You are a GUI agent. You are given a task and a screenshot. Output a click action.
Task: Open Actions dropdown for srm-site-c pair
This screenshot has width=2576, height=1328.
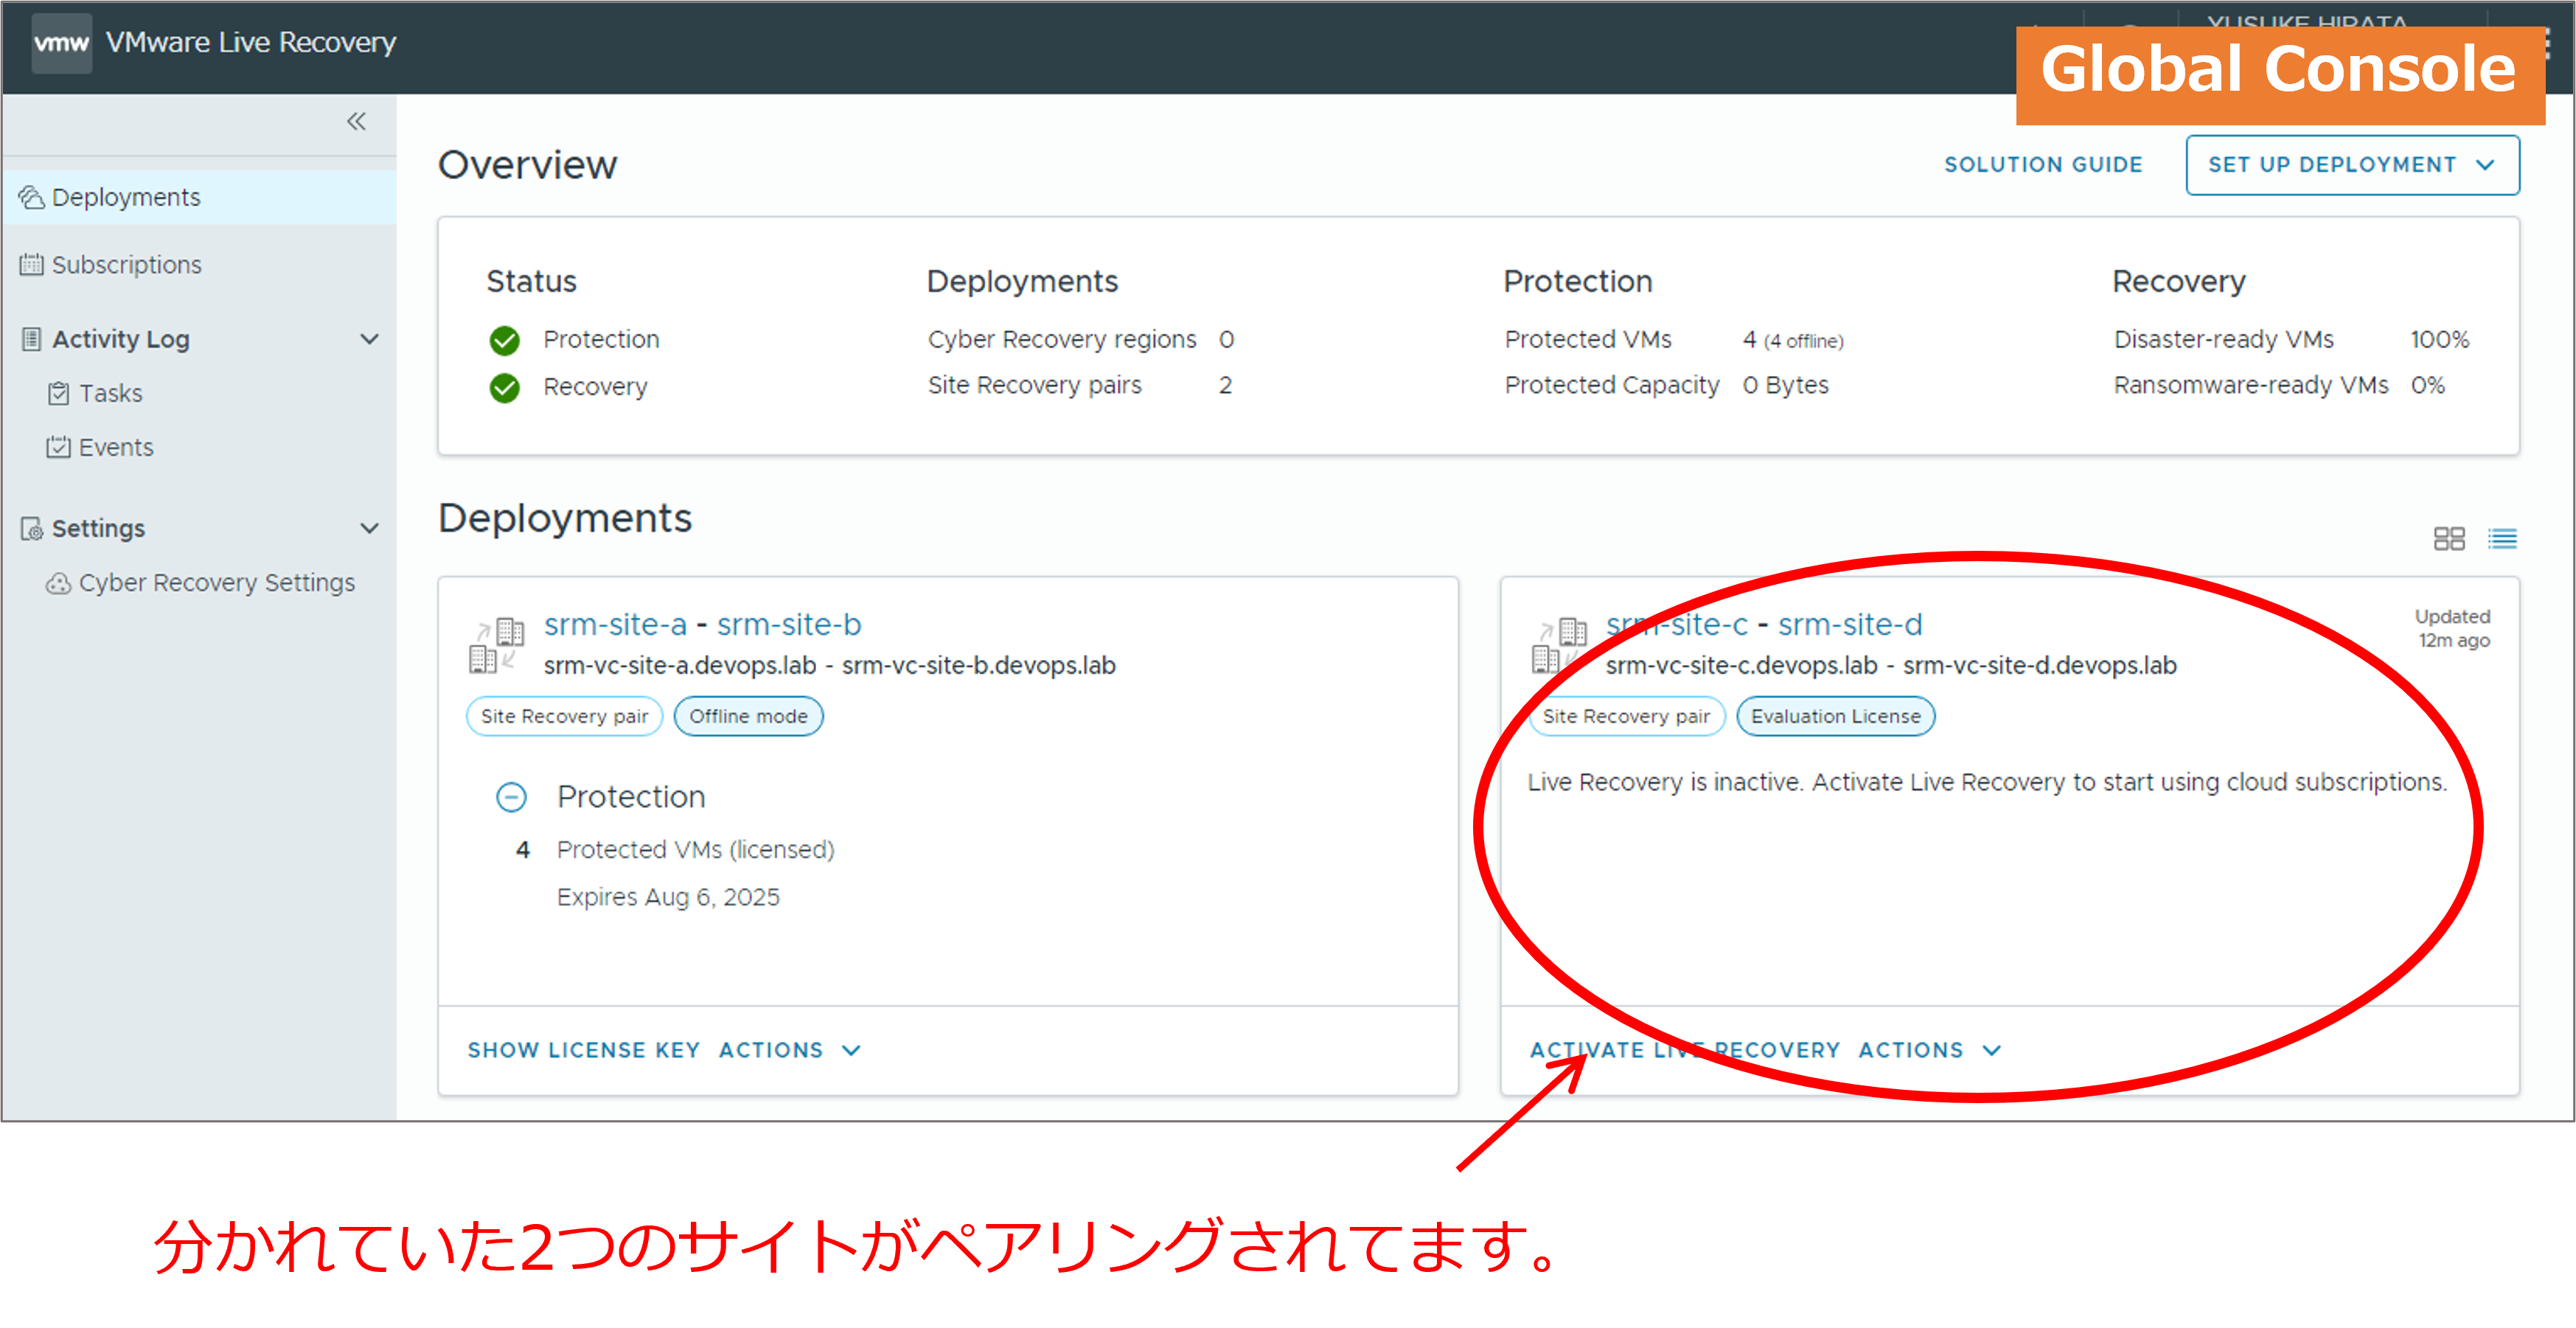tap(1930, 1050)
